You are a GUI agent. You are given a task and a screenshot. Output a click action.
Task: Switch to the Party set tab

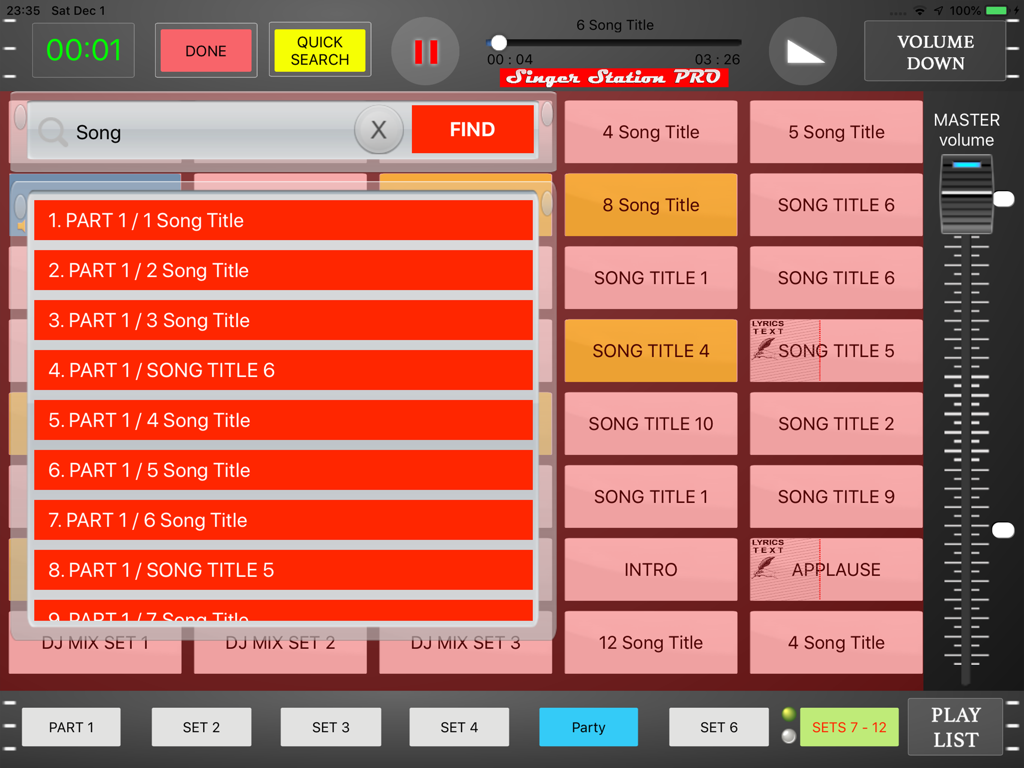click(x=588, y=727)
